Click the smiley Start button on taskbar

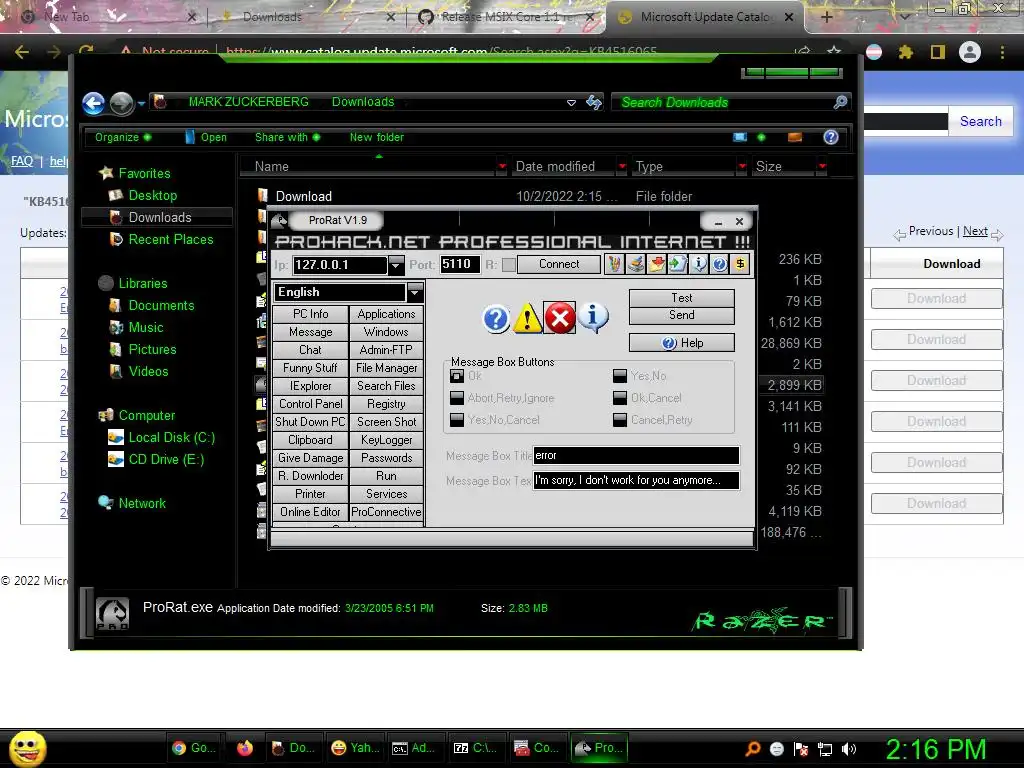27,748
